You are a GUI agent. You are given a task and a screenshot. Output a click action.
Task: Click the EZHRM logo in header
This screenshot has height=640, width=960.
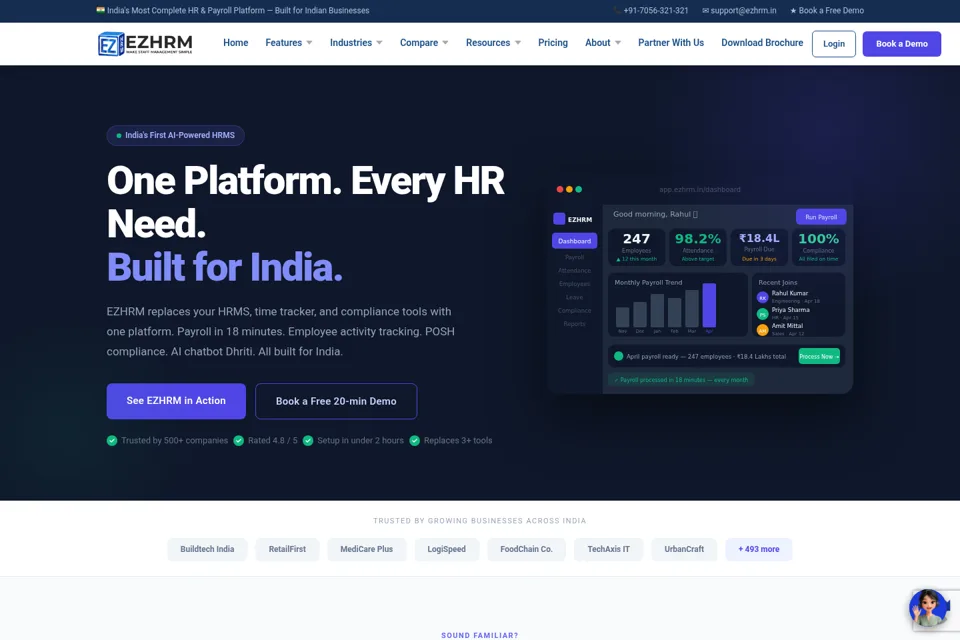click(145, 43)
